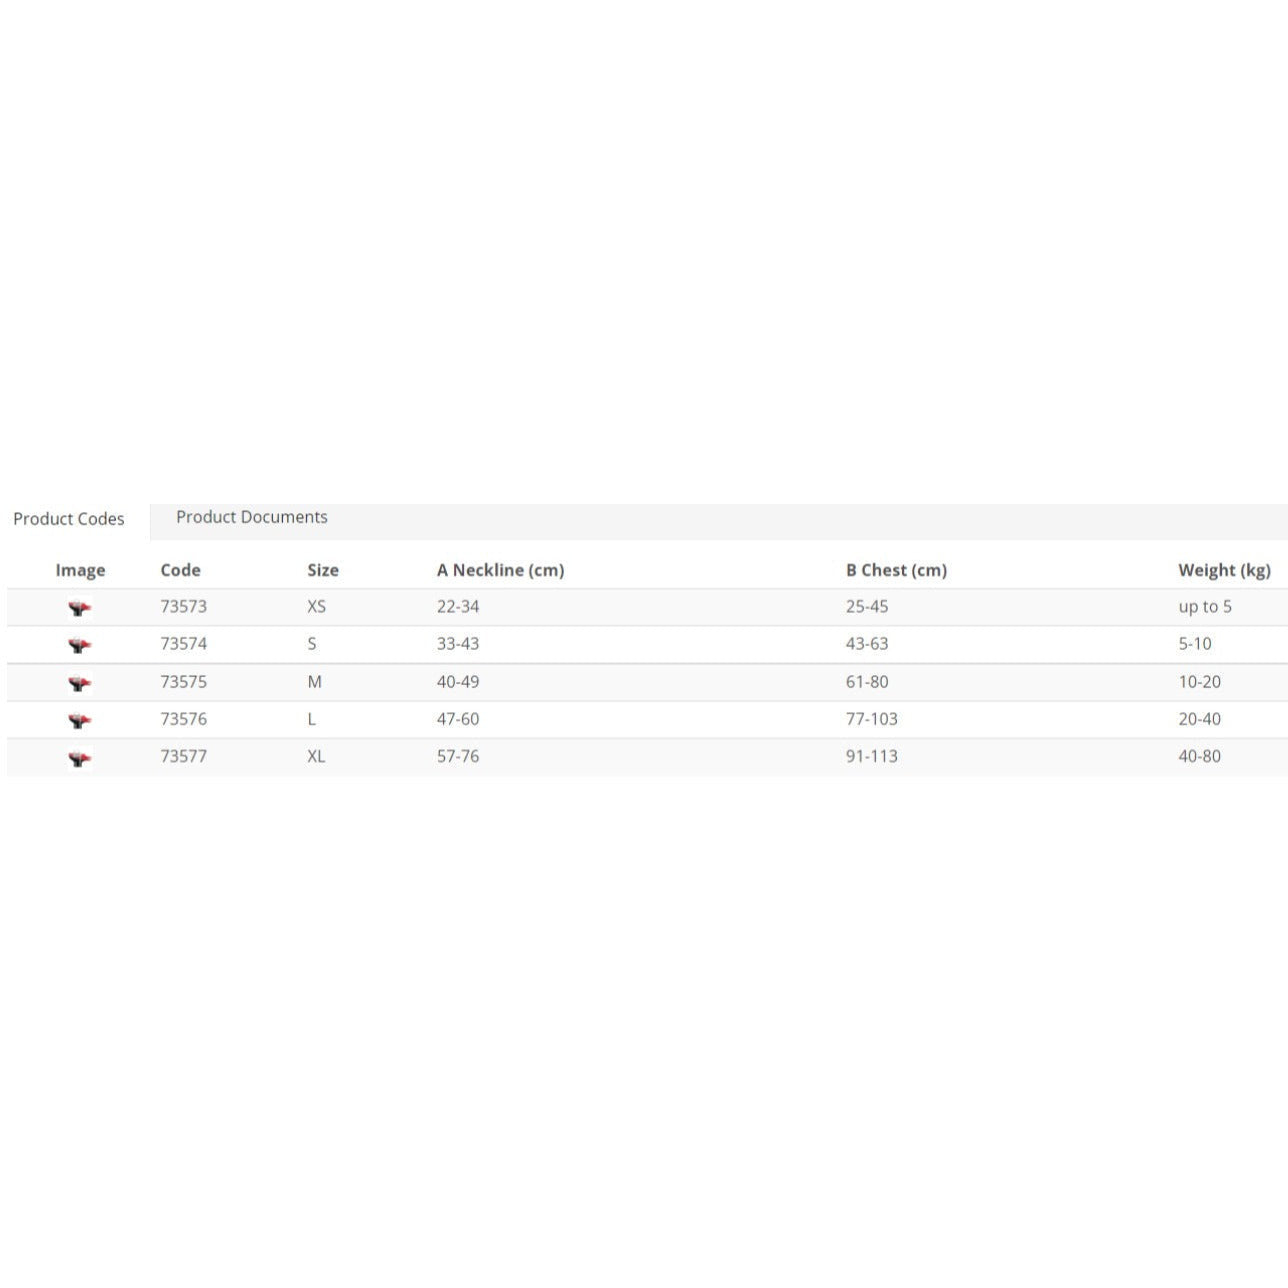The width and height of the screenshot is (1288, 1288).
Task: Select the Product Codes tab
Action: 69,519
